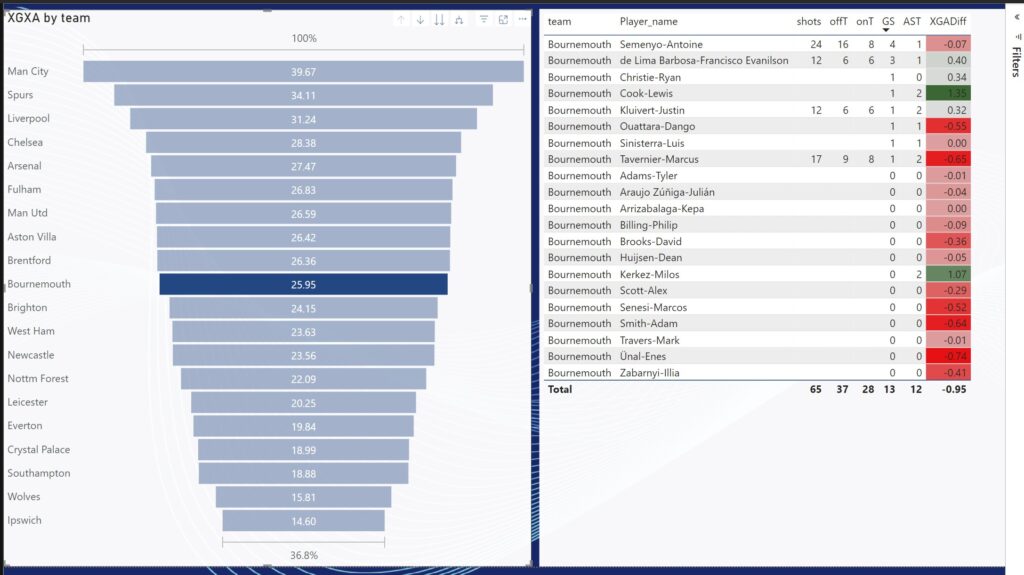Click shots value 24 for Semenyo
1024x575 pixels.
816,44
